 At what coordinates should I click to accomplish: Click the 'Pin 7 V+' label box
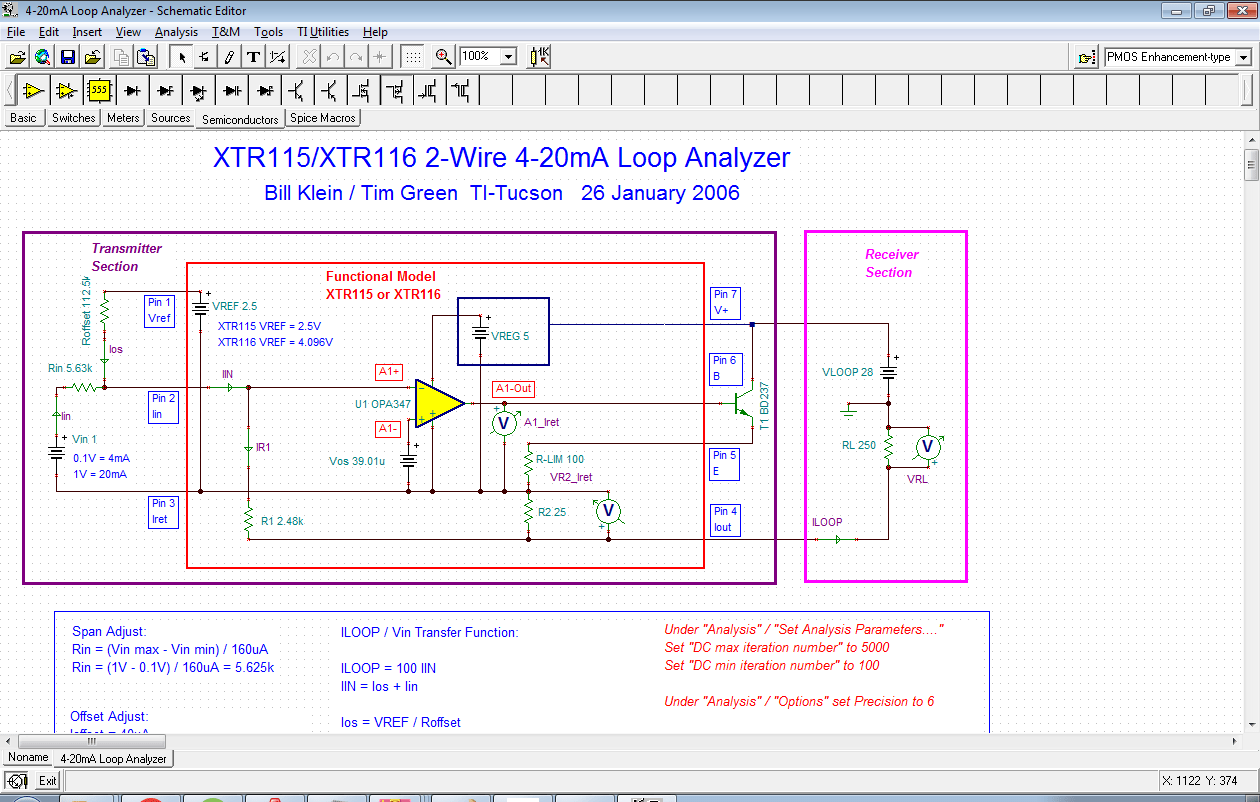click(726, 303)
